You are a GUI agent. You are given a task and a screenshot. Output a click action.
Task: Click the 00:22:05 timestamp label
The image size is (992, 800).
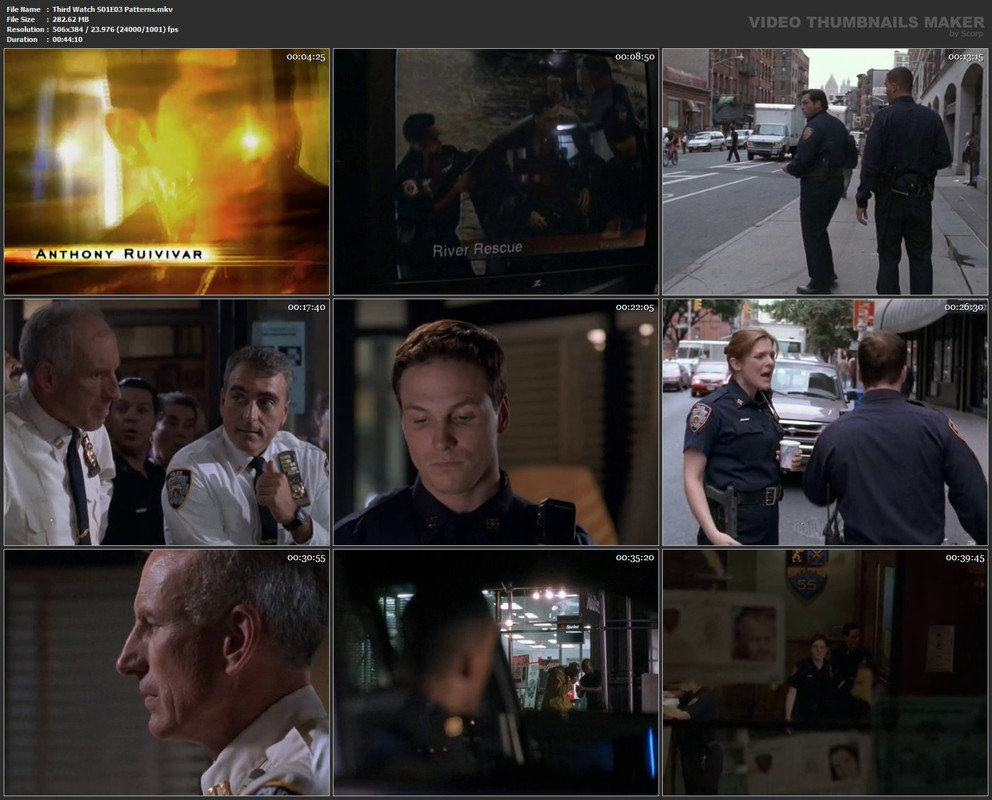coord(635,307)
